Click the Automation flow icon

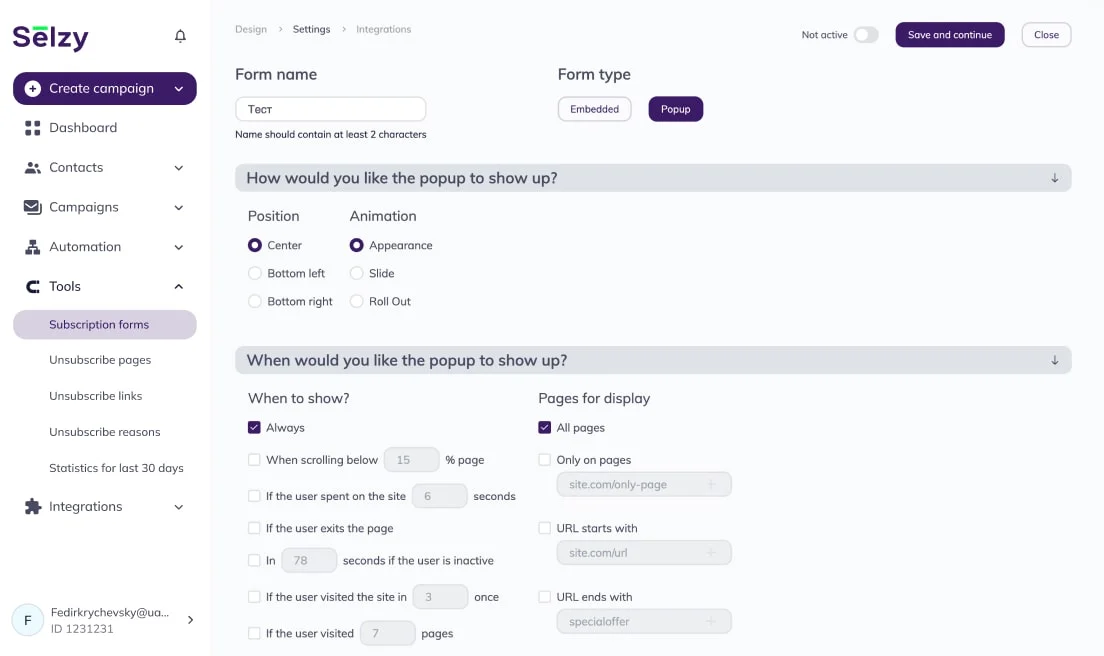click(x=32, y=247)
